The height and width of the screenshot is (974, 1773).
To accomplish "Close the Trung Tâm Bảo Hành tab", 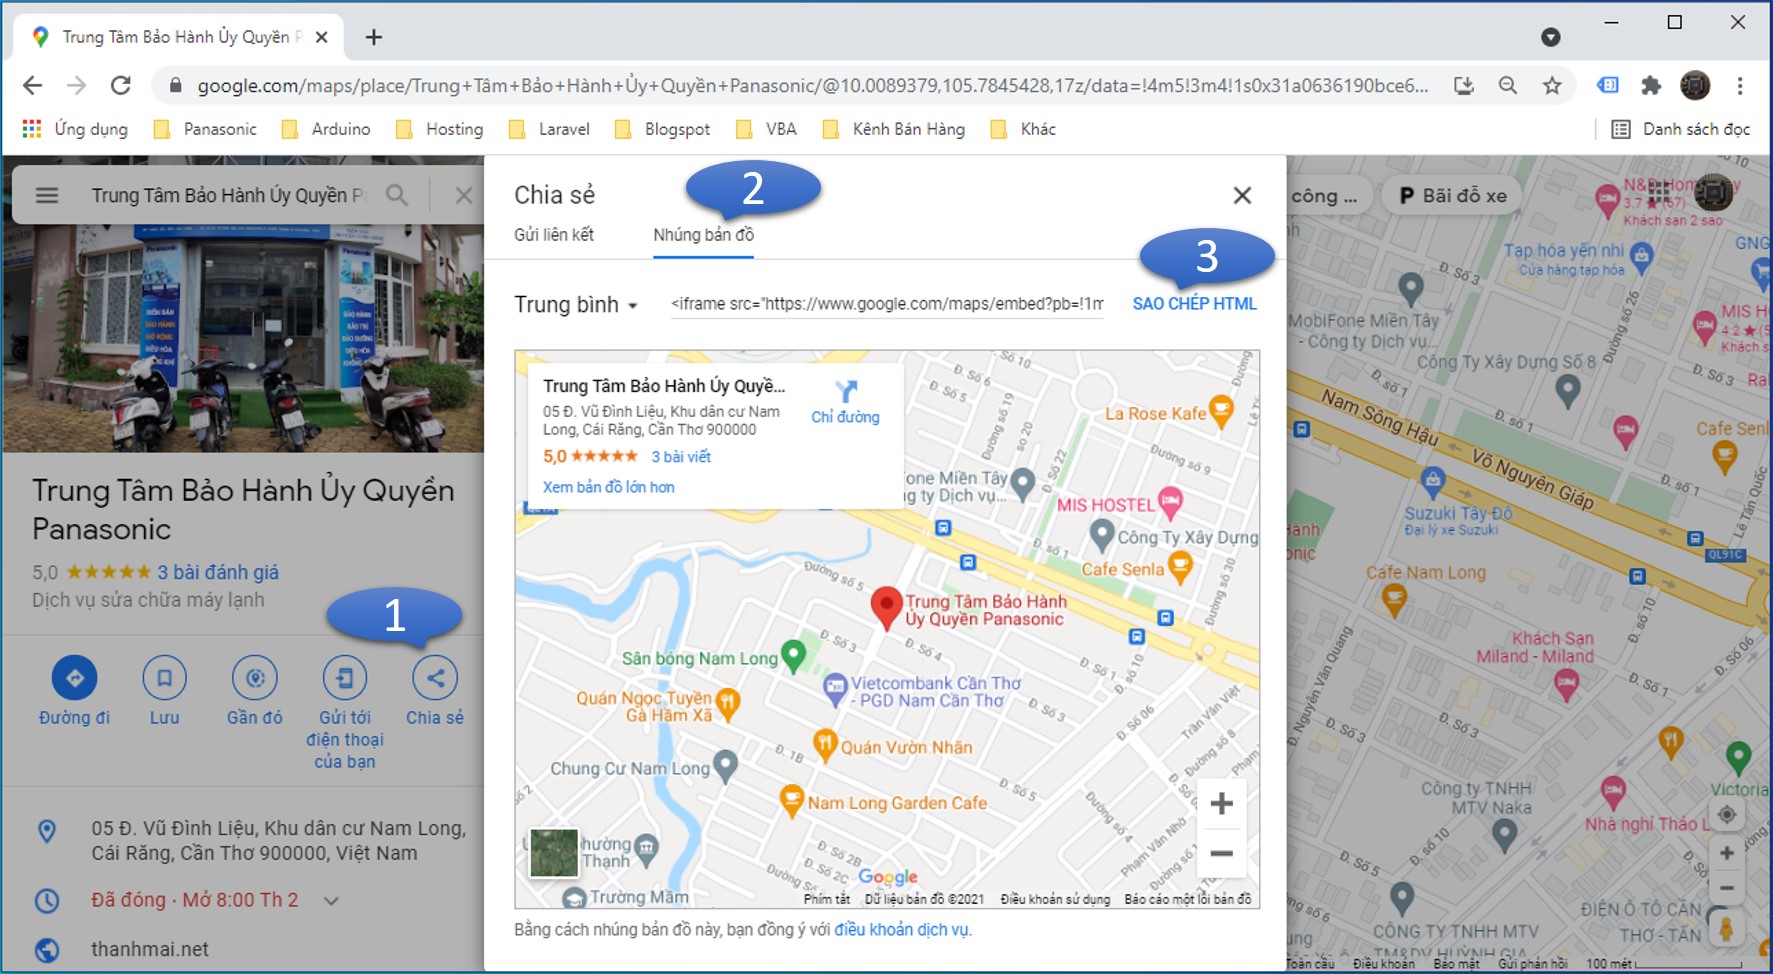I will coord(322,37).
